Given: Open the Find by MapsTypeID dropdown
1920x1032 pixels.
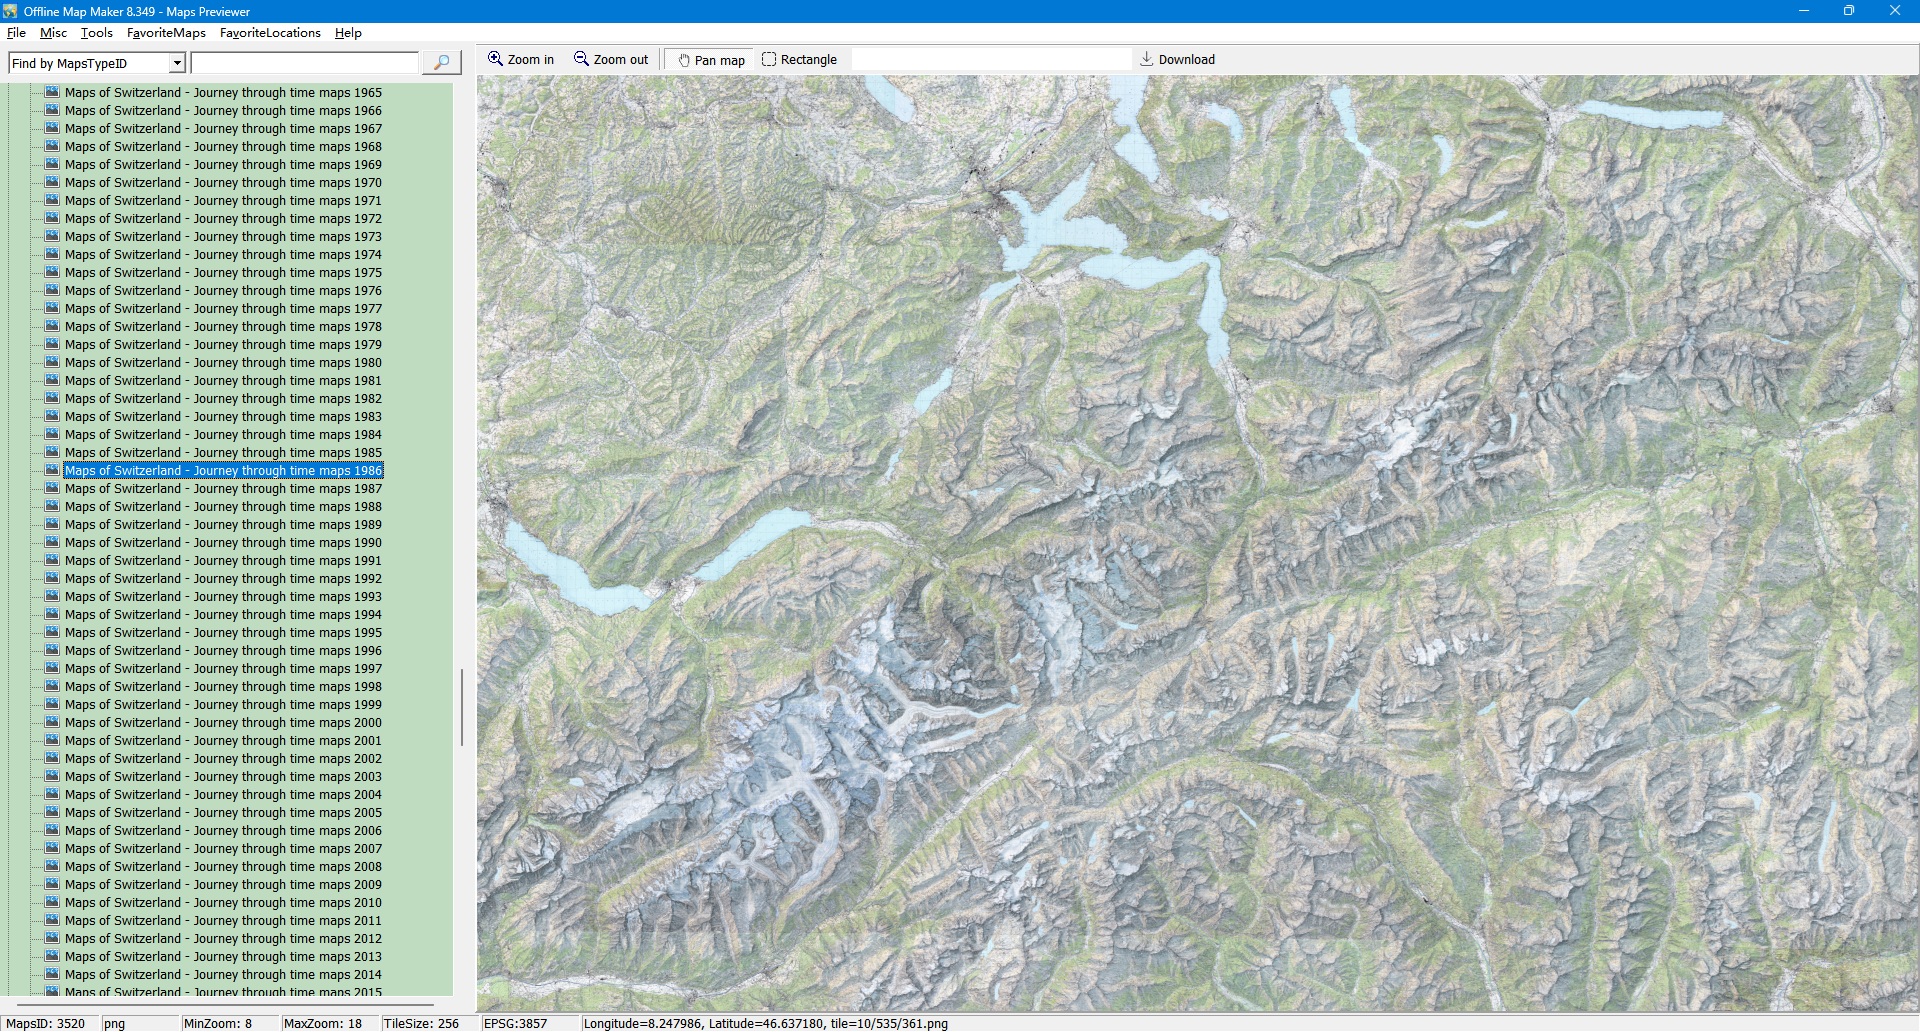Looking at the screenshot, I should pyautogui.click(x=177, y=63).
